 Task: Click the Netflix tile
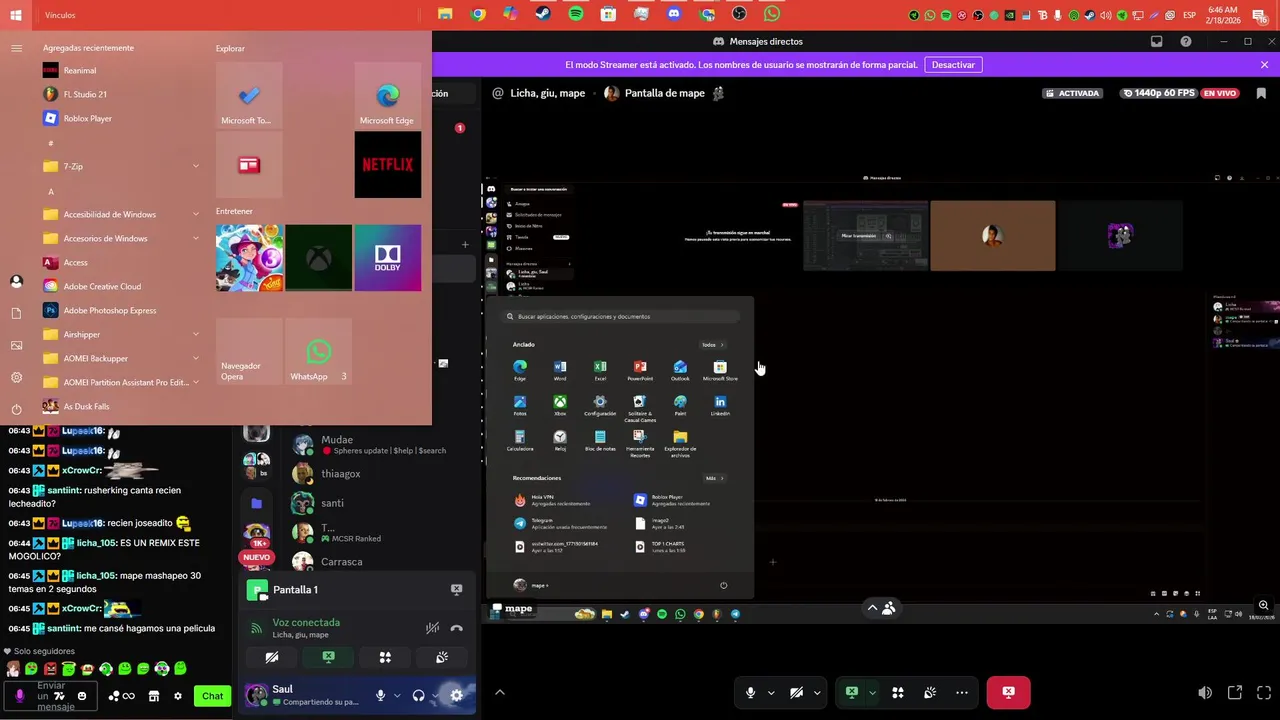click(388, 164)
